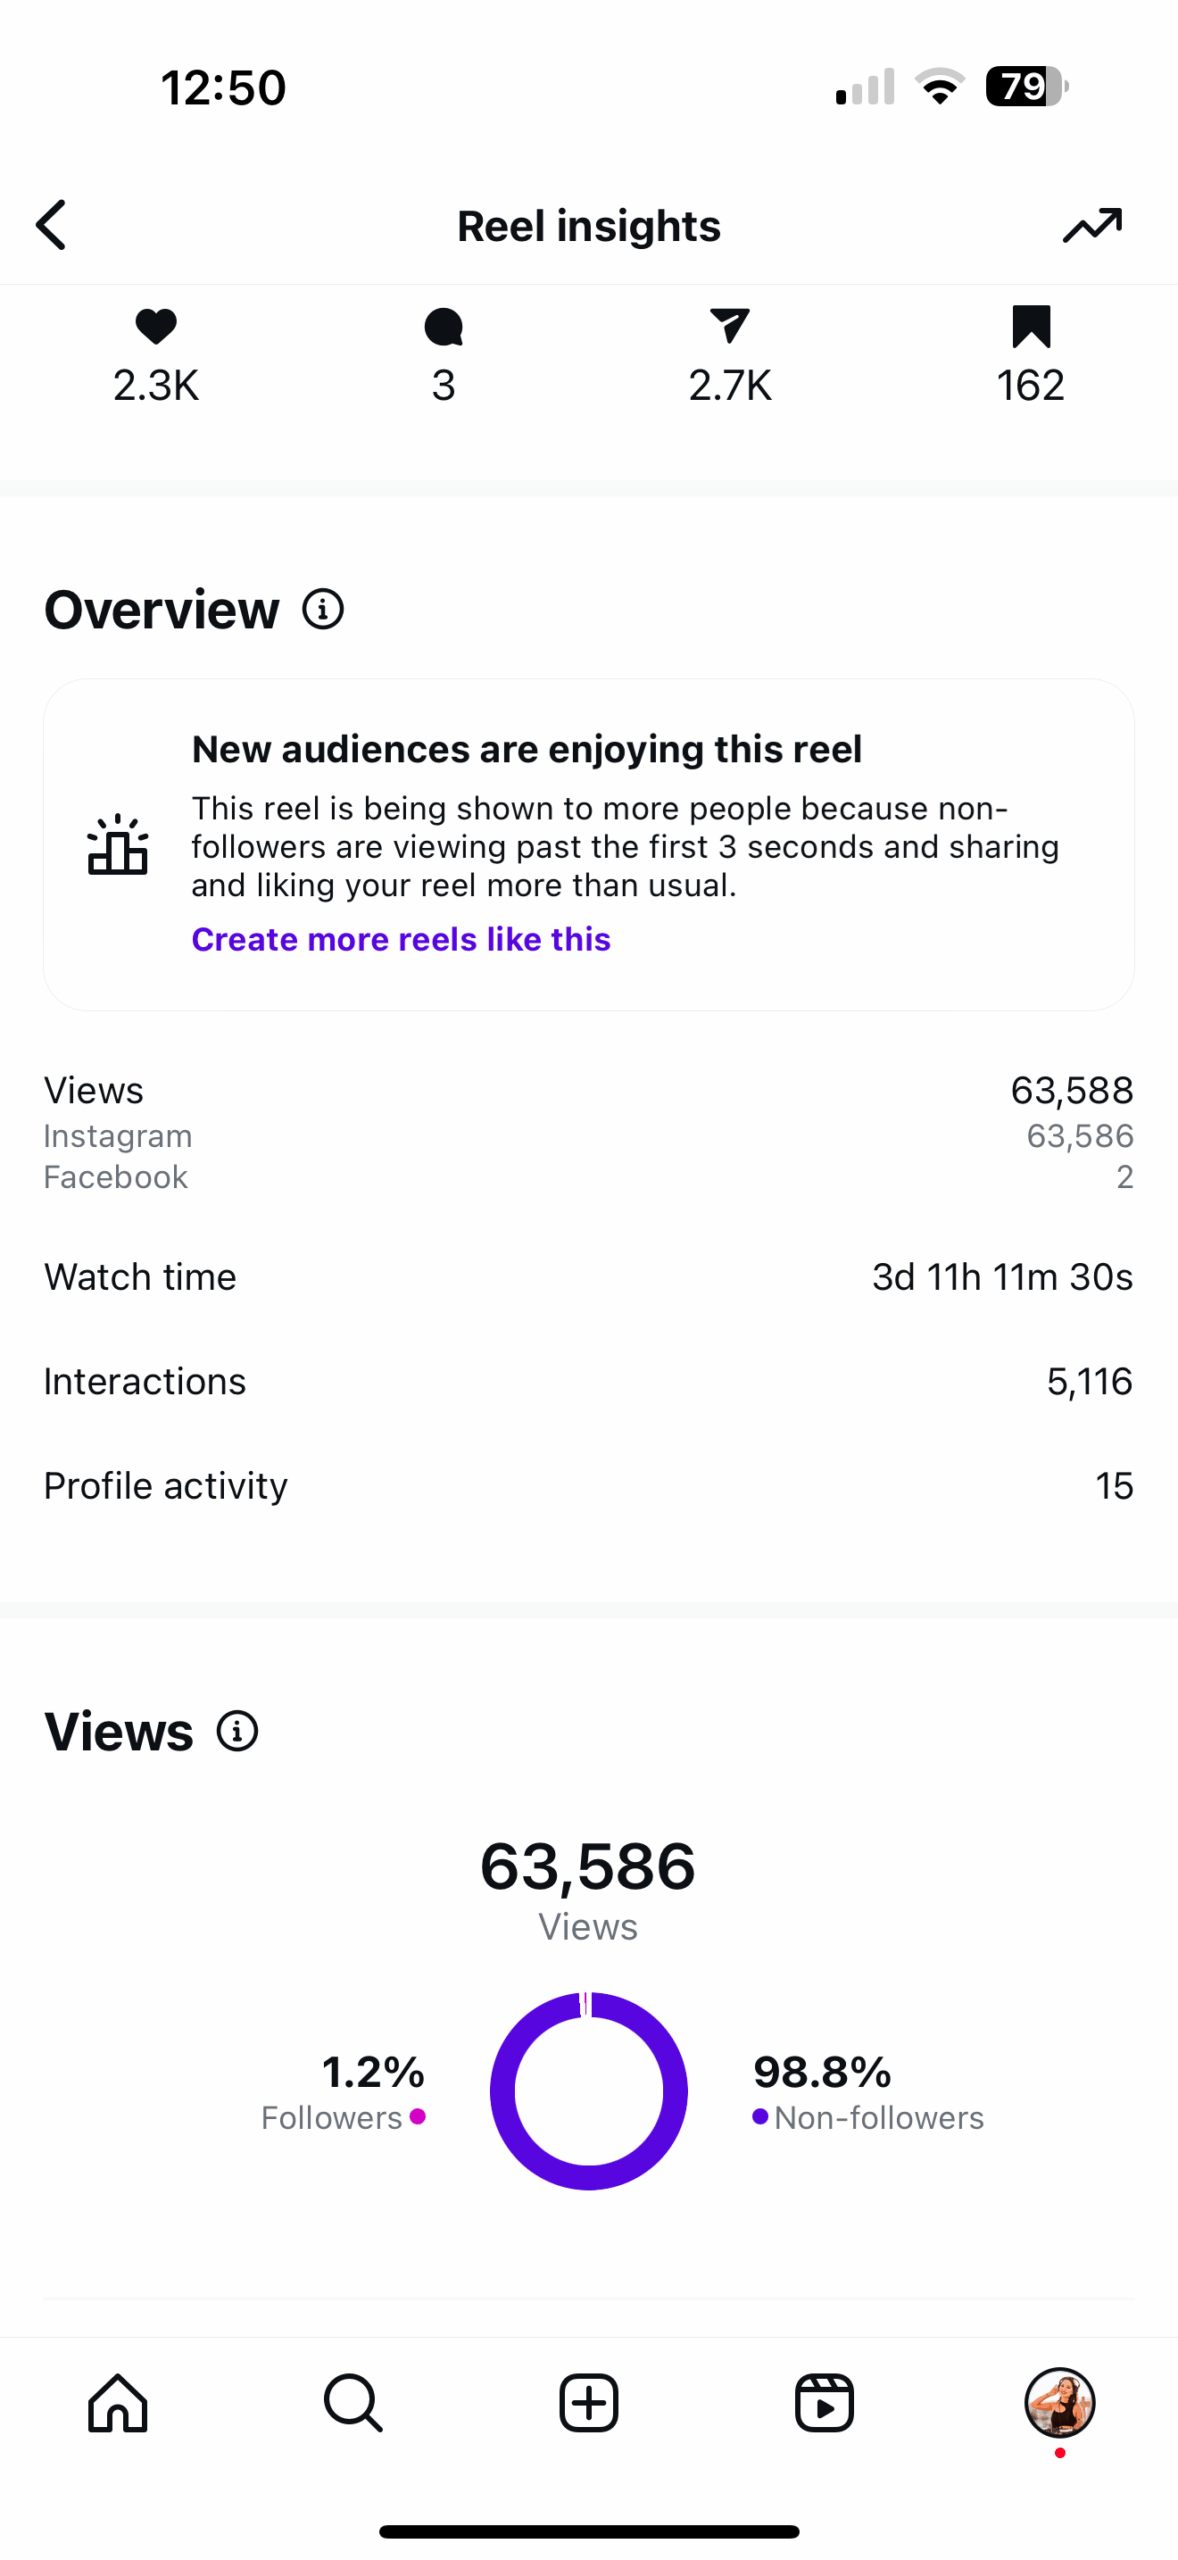Image resolution: width=1178 pixels, height=2560 pixels.
Task: Open the Overview info icon
Action: click(323, 609)
